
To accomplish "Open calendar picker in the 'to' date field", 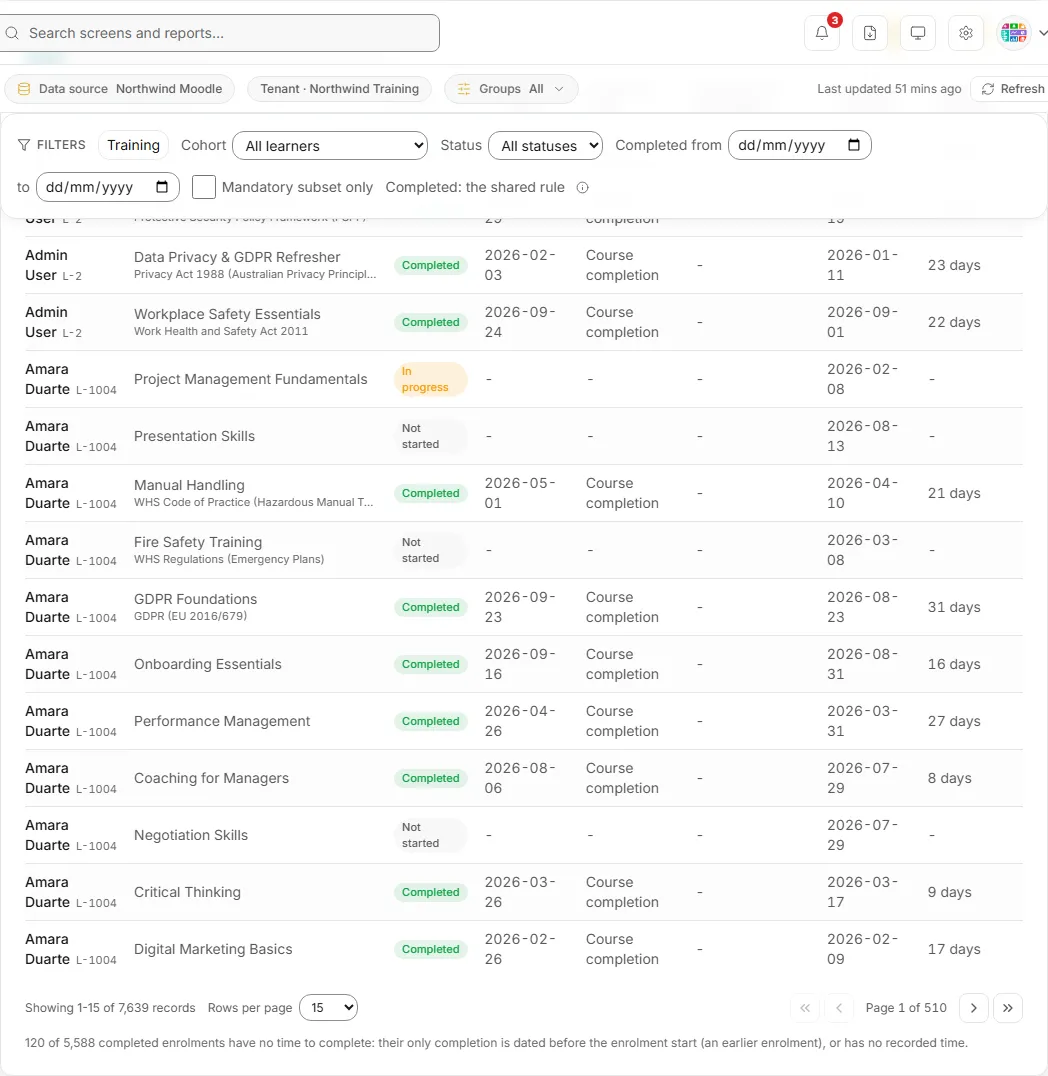I will pyautogui.click(x=162, y=187).
